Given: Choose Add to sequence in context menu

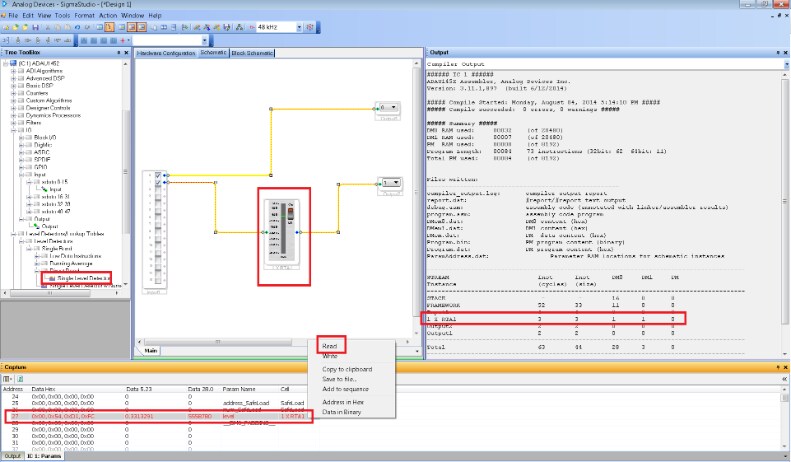Looking at the screenshot, I should point(346,389).
